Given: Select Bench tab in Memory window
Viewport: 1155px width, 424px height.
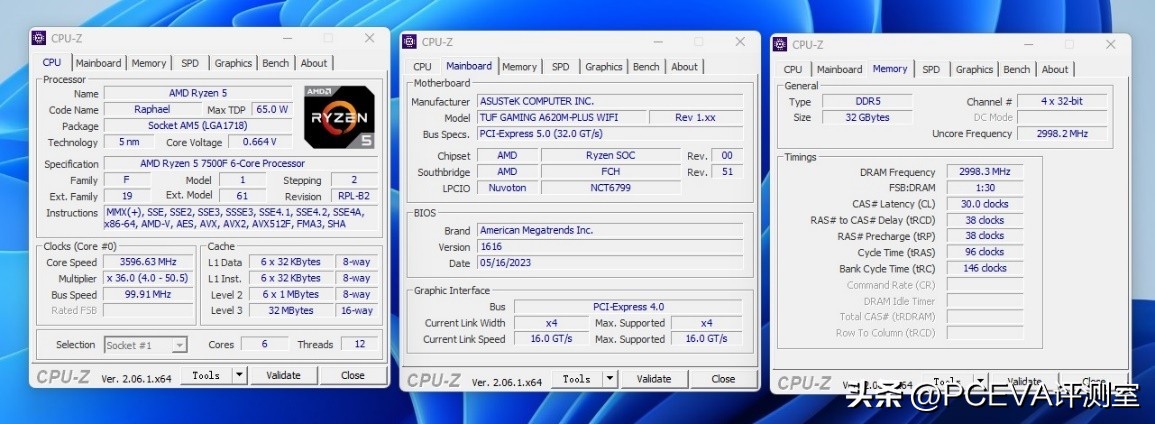Looking at the screenshot, I should coord(1016,69).
